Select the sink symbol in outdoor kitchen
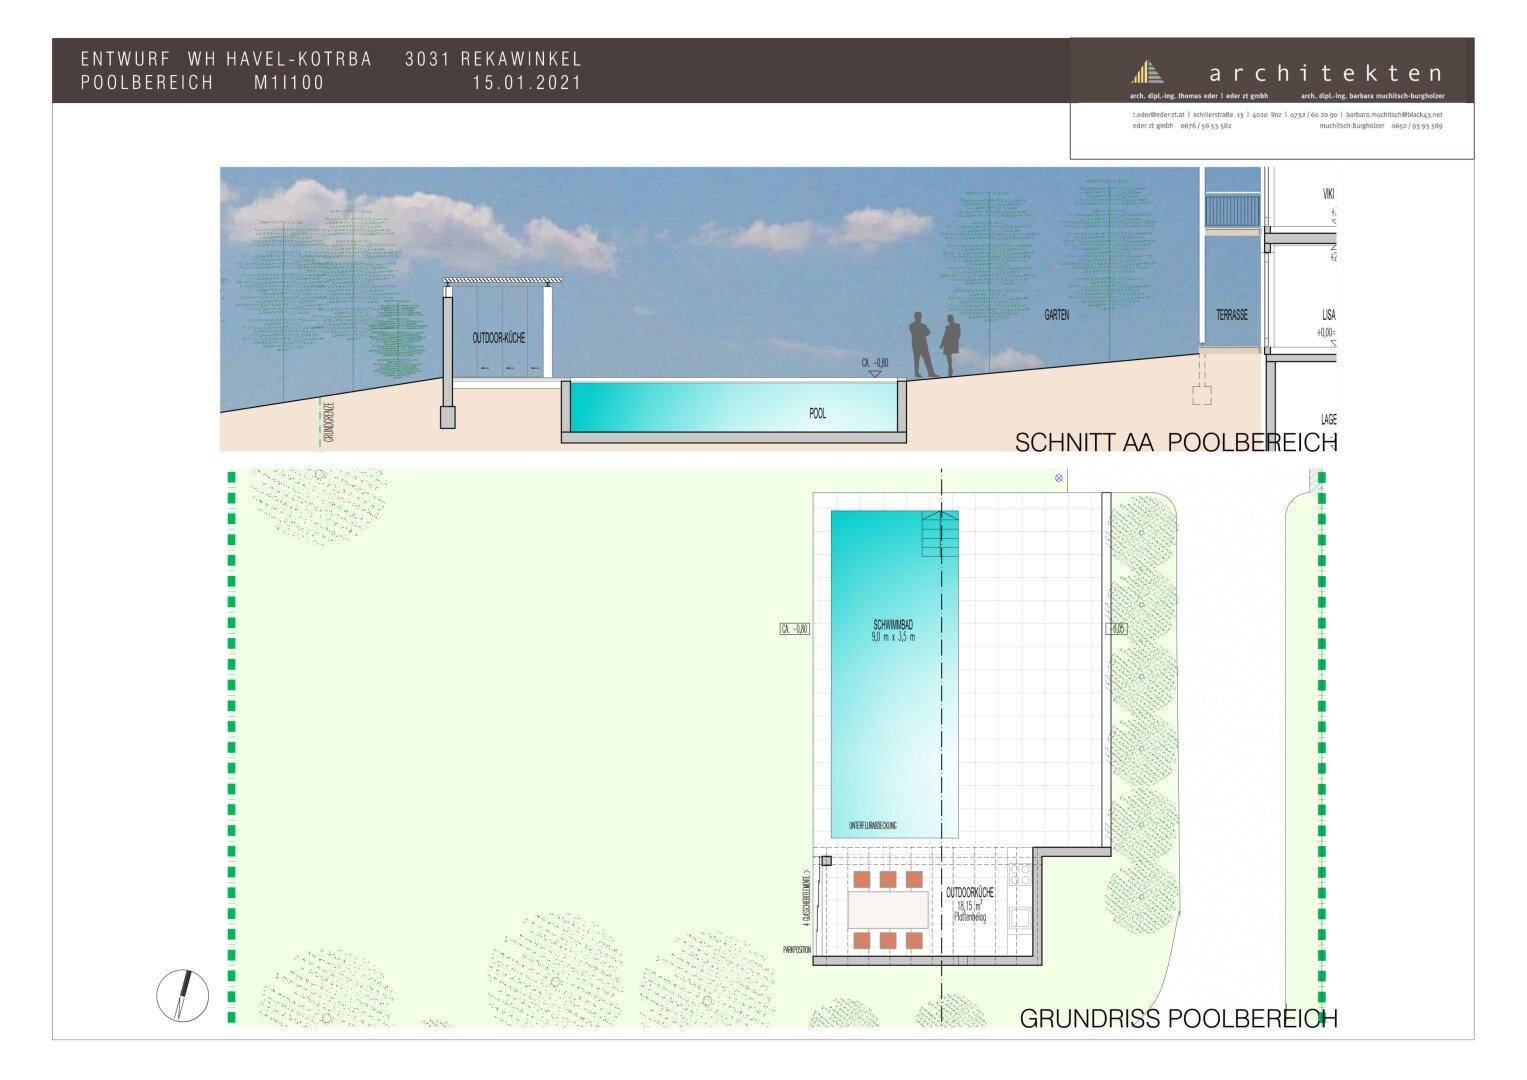This screenshot has width=1527, height=1080. (1021, 918)
